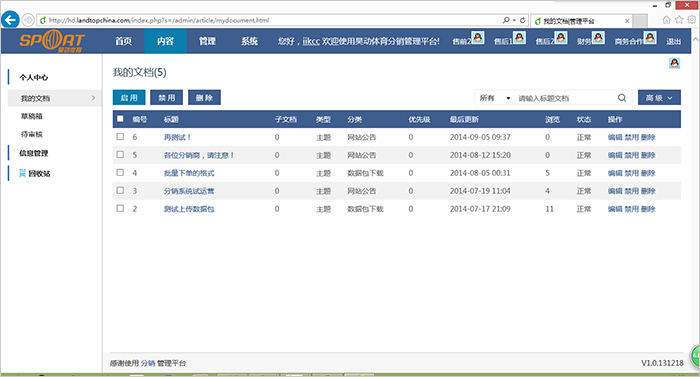Image resolution: width=700 pixels, height=377 pixels.
Task: Check the box for document number 6
Action: point(120,137)
